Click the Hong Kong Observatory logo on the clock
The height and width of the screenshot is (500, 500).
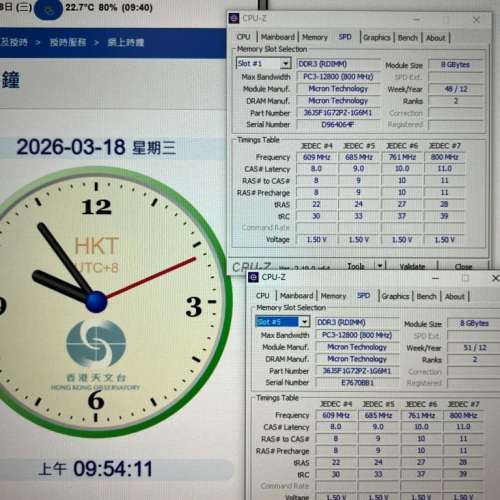96,344
